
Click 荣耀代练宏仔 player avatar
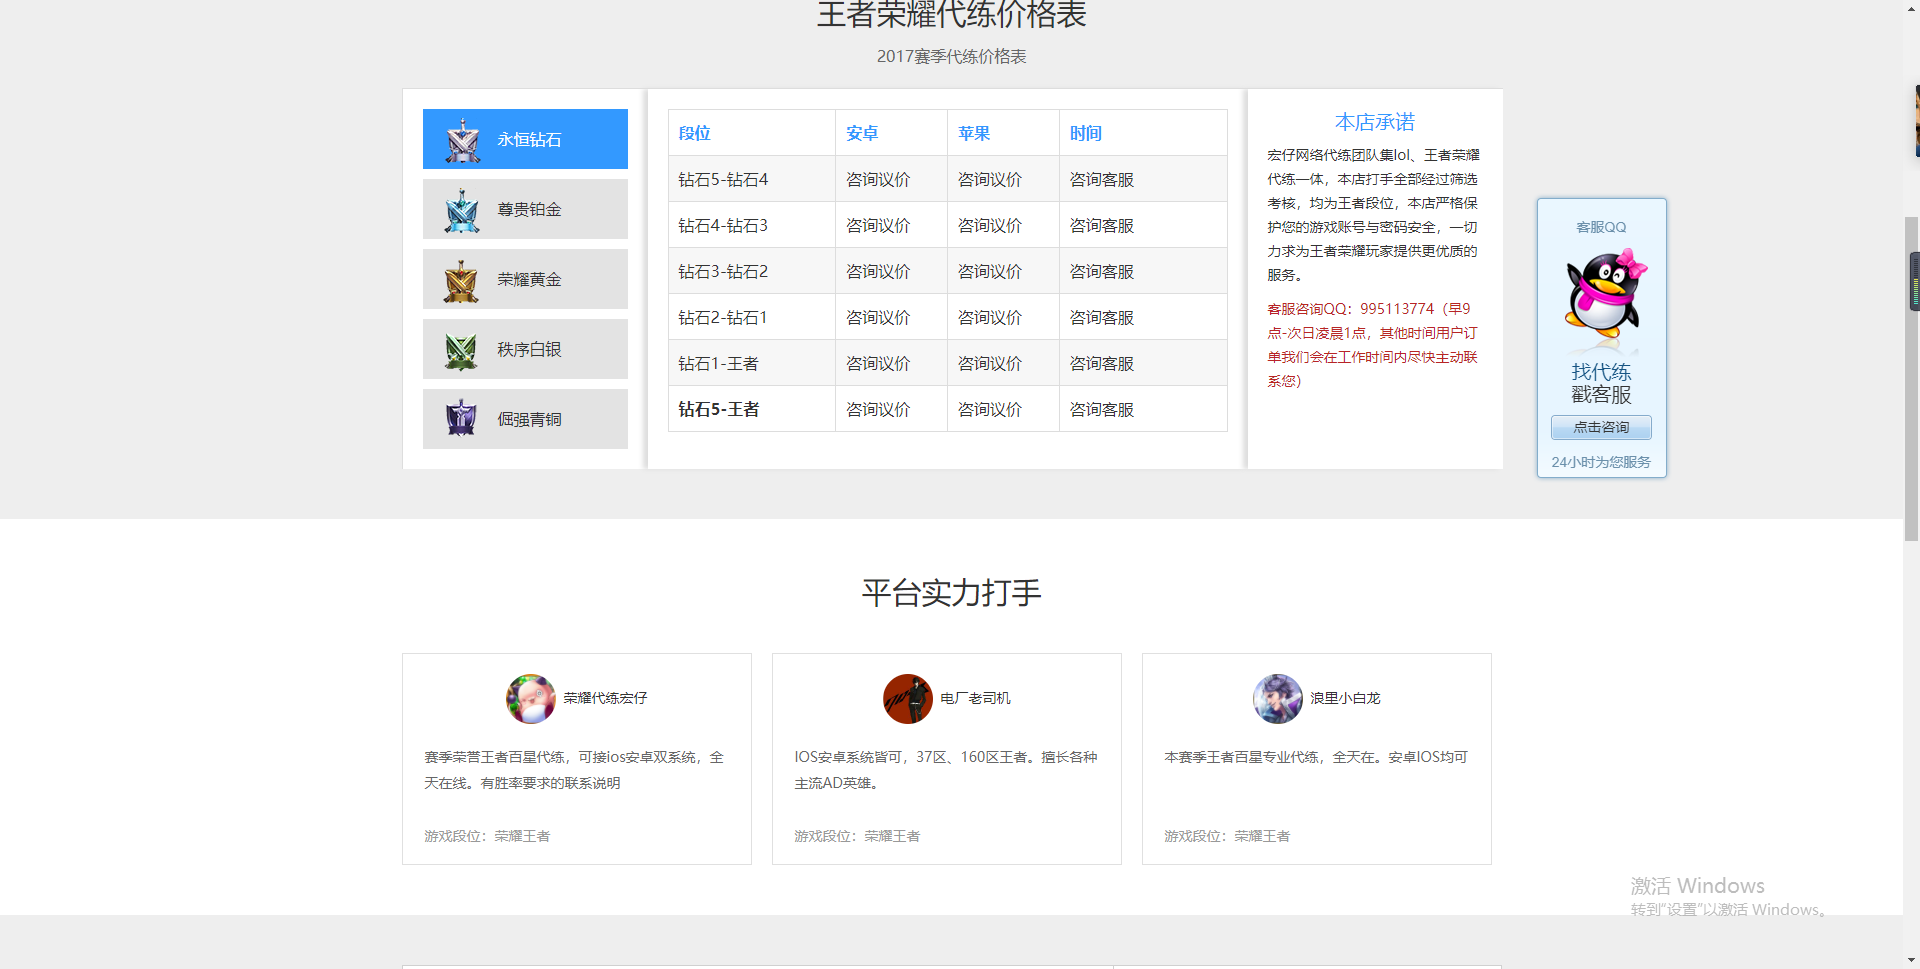(530, 698)
